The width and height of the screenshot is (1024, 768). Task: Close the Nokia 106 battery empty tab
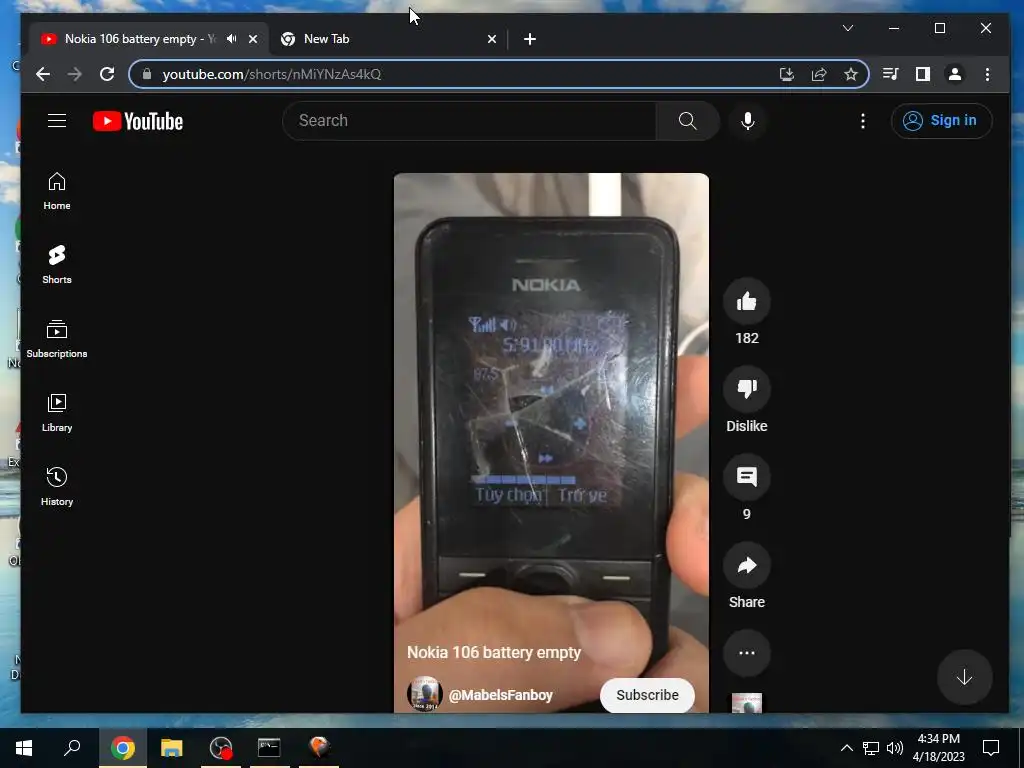253,39
